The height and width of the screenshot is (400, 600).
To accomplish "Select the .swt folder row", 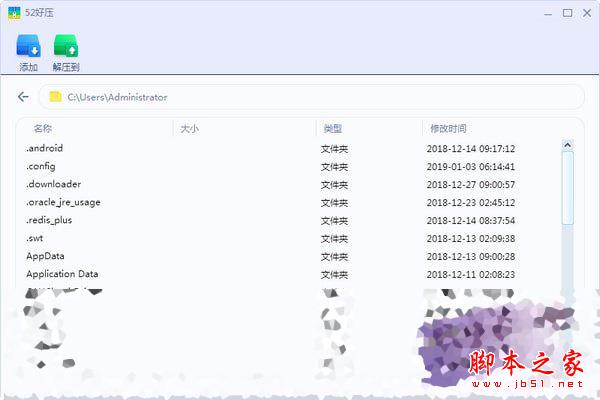I will click(291, 238).
